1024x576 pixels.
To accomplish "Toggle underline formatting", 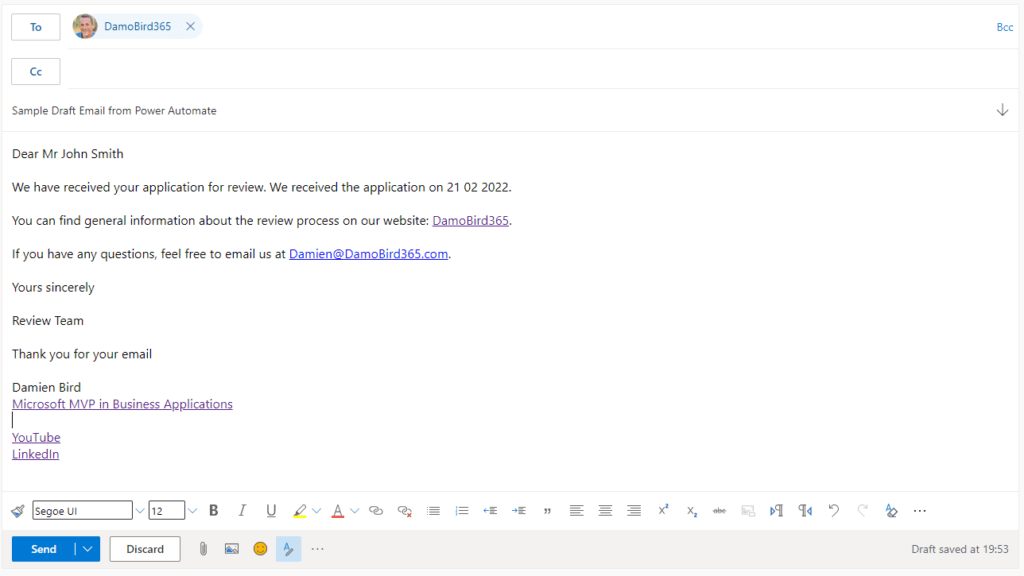I will click(271, 510).
